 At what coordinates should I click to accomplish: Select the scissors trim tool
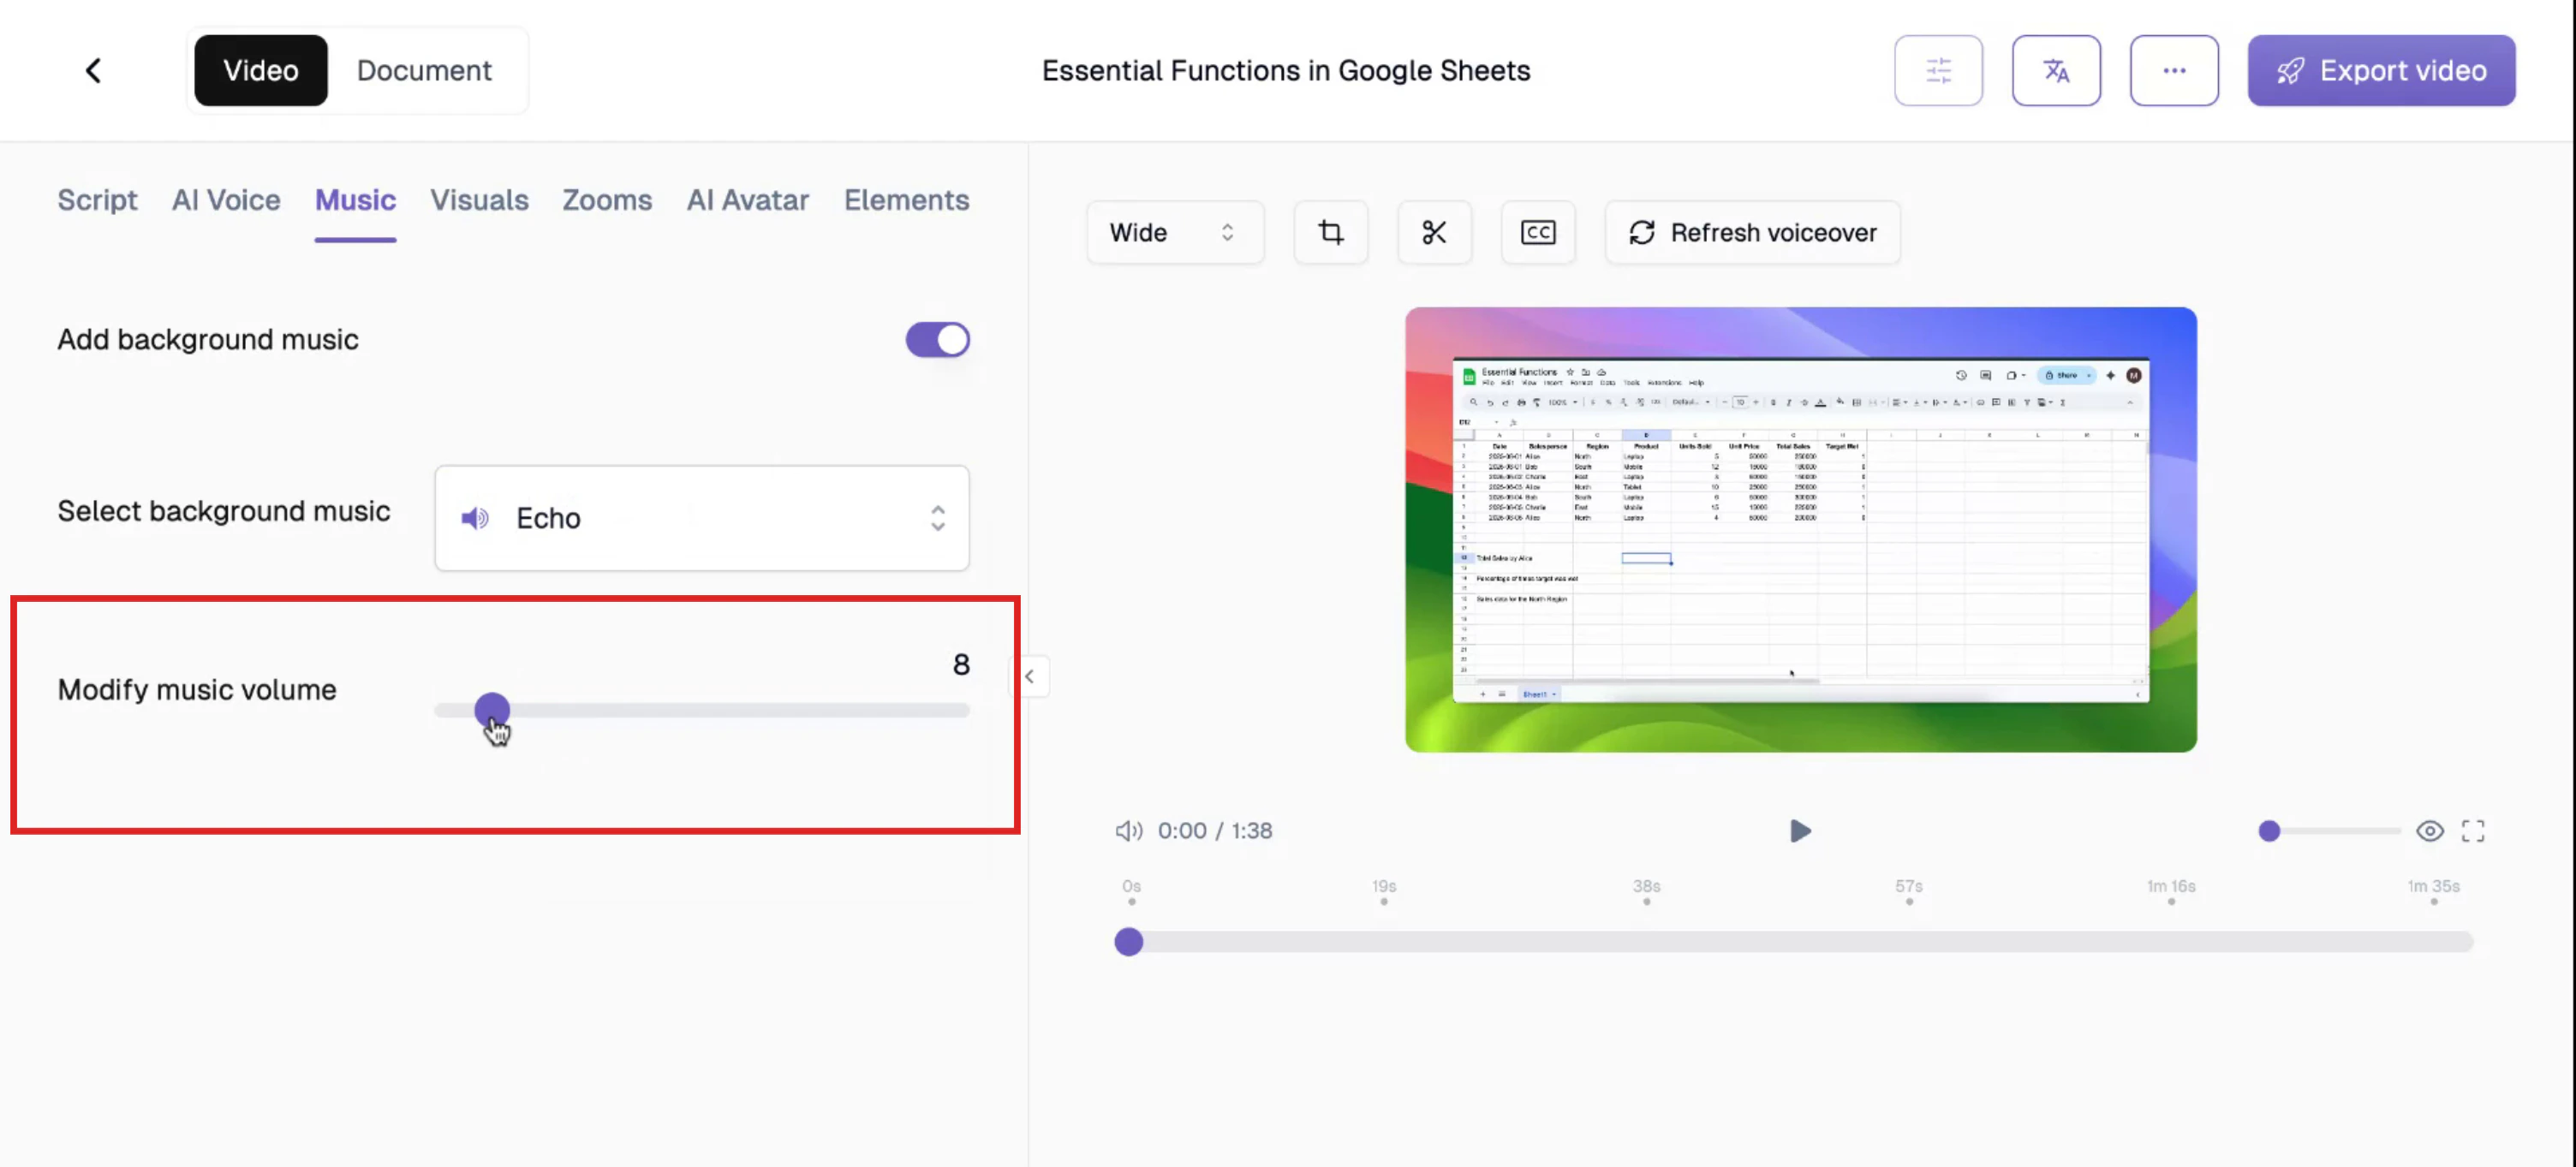(x=1435, y=232)
